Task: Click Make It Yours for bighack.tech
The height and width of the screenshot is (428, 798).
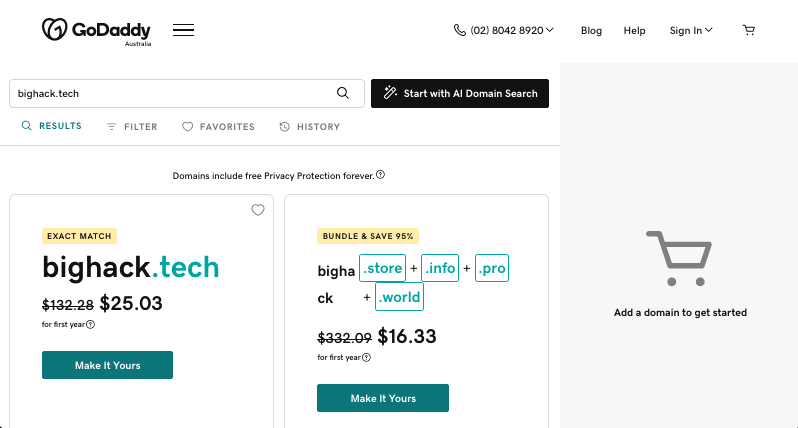Action: pyautogui.click(x=107, y=365)
